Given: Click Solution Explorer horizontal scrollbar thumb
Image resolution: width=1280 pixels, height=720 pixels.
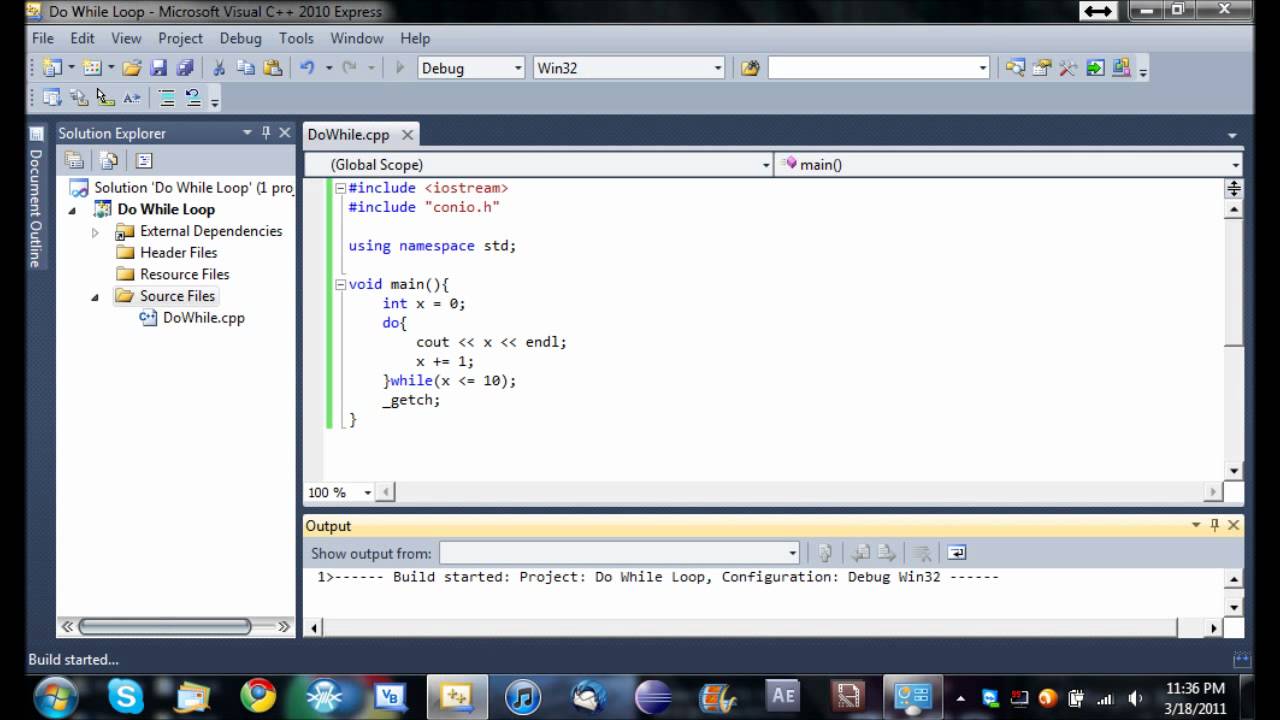Looking at the screenshot, I should pos(165,627).
